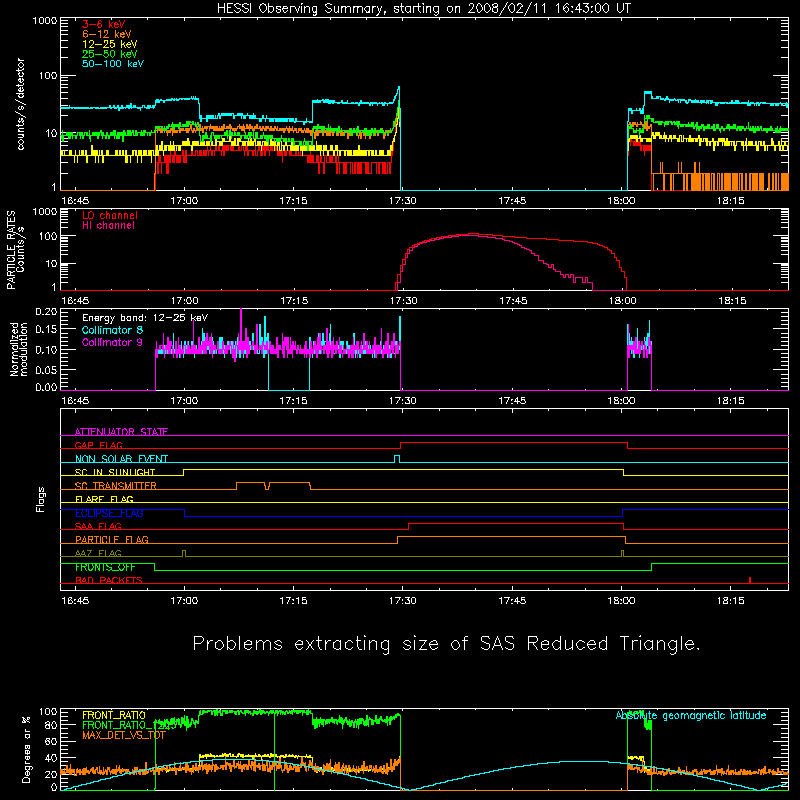Select the Collimator 8 legend entry

point(112,330)
